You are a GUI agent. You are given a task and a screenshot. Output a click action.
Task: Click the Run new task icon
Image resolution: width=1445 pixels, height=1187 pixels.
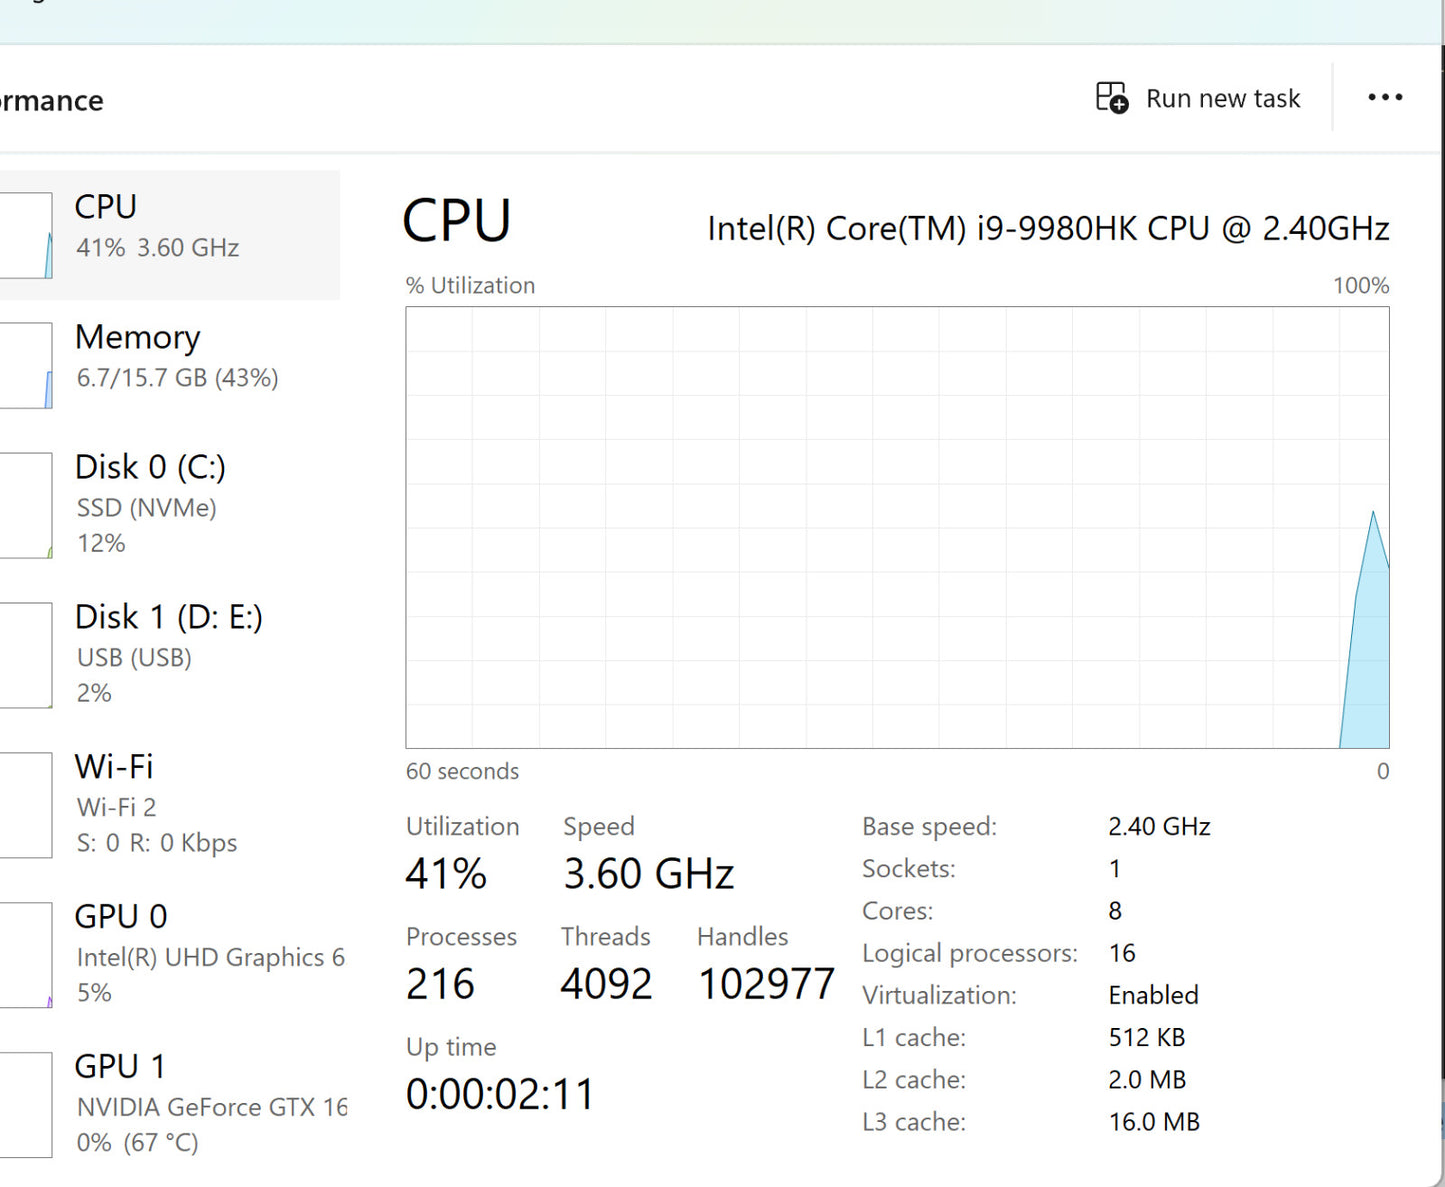click(x=1112, y=98)
